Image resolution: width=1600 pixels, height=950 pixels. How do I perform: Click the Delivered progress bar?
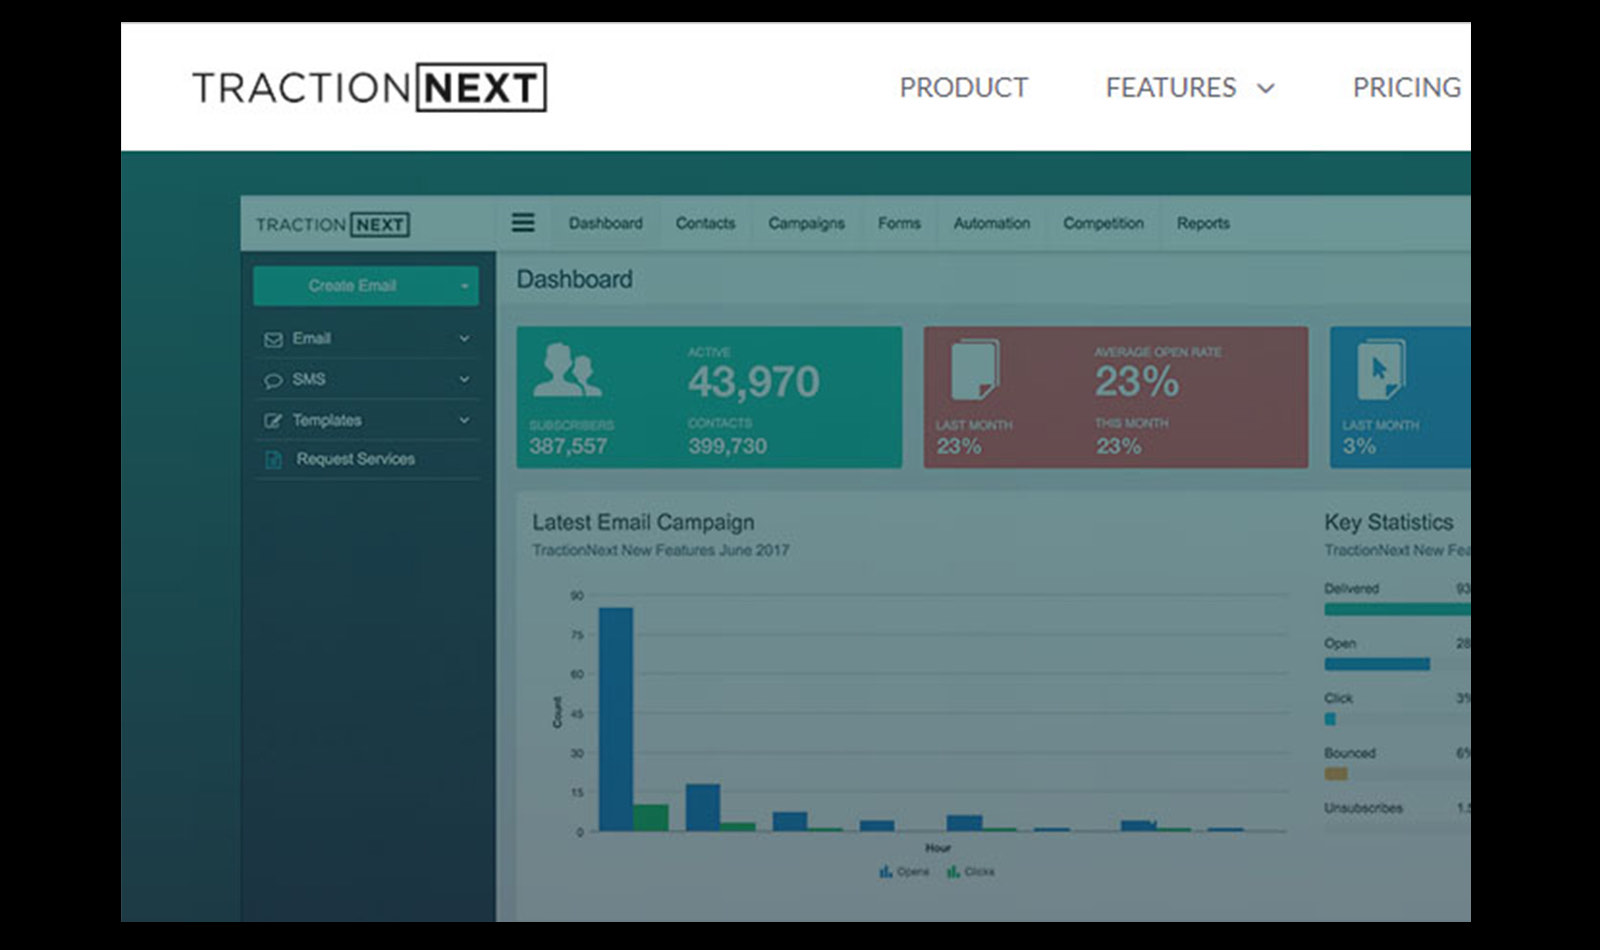pyautogui.click(x=1397, y=609)
